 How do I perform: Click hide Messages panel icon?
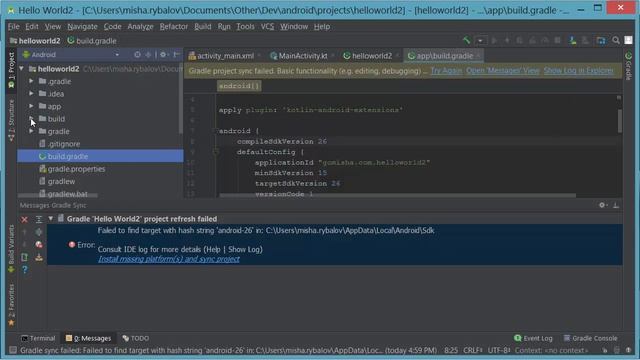(x=616, y=205)
